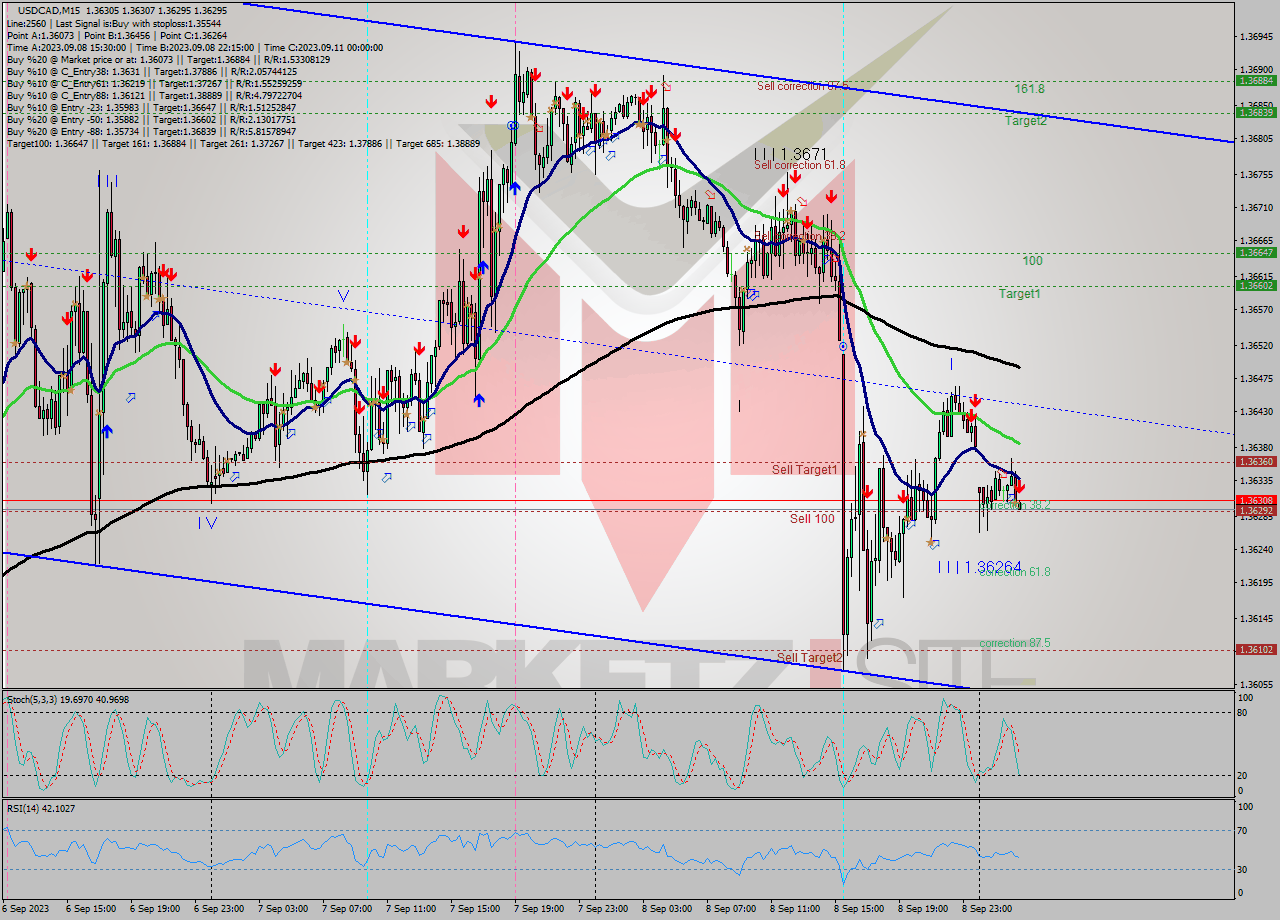The width and height of the screenshot is (1280, 920).
Task: Click the 1.36292 current price tag
Action: [1255, 511]
